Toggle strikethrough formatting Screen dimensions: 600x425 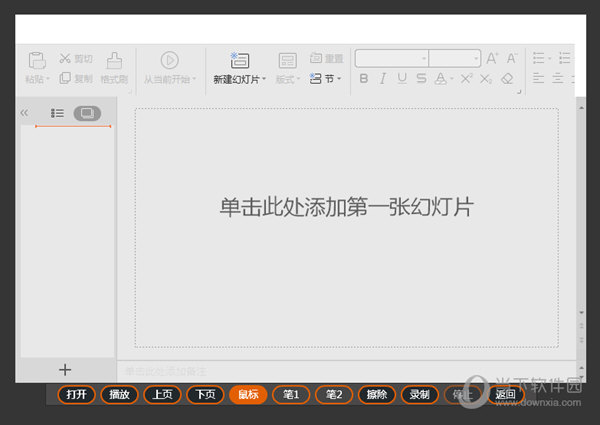pyautogui.click(x=421, y=78)
